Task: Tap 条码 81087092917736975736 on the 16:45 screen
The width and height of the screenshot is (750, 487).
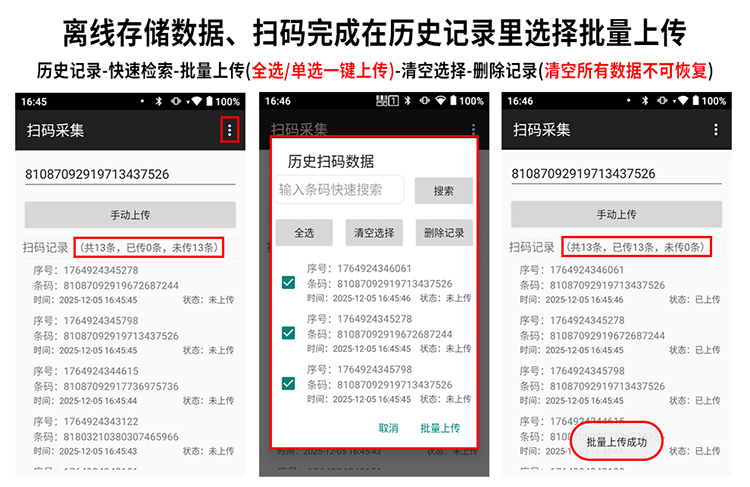Action: click(x=106, y=386)
